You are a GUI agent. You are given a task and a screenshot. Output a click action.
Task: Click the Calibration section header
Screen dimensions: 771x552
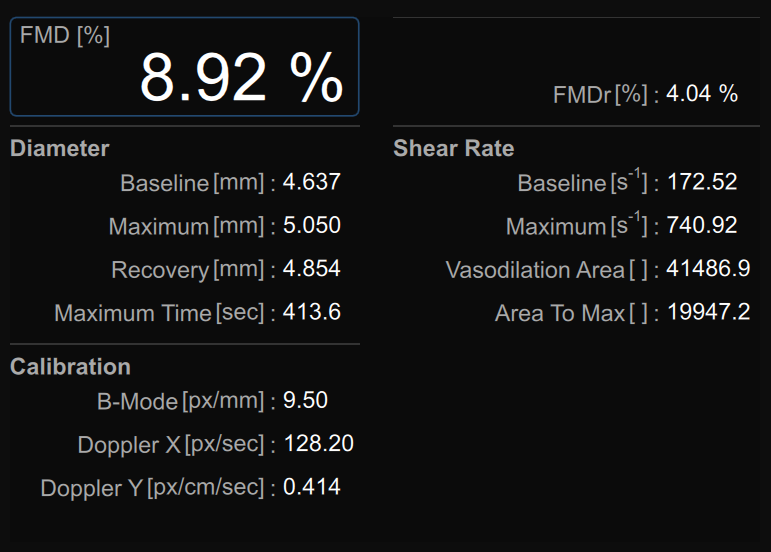(70, 367)
